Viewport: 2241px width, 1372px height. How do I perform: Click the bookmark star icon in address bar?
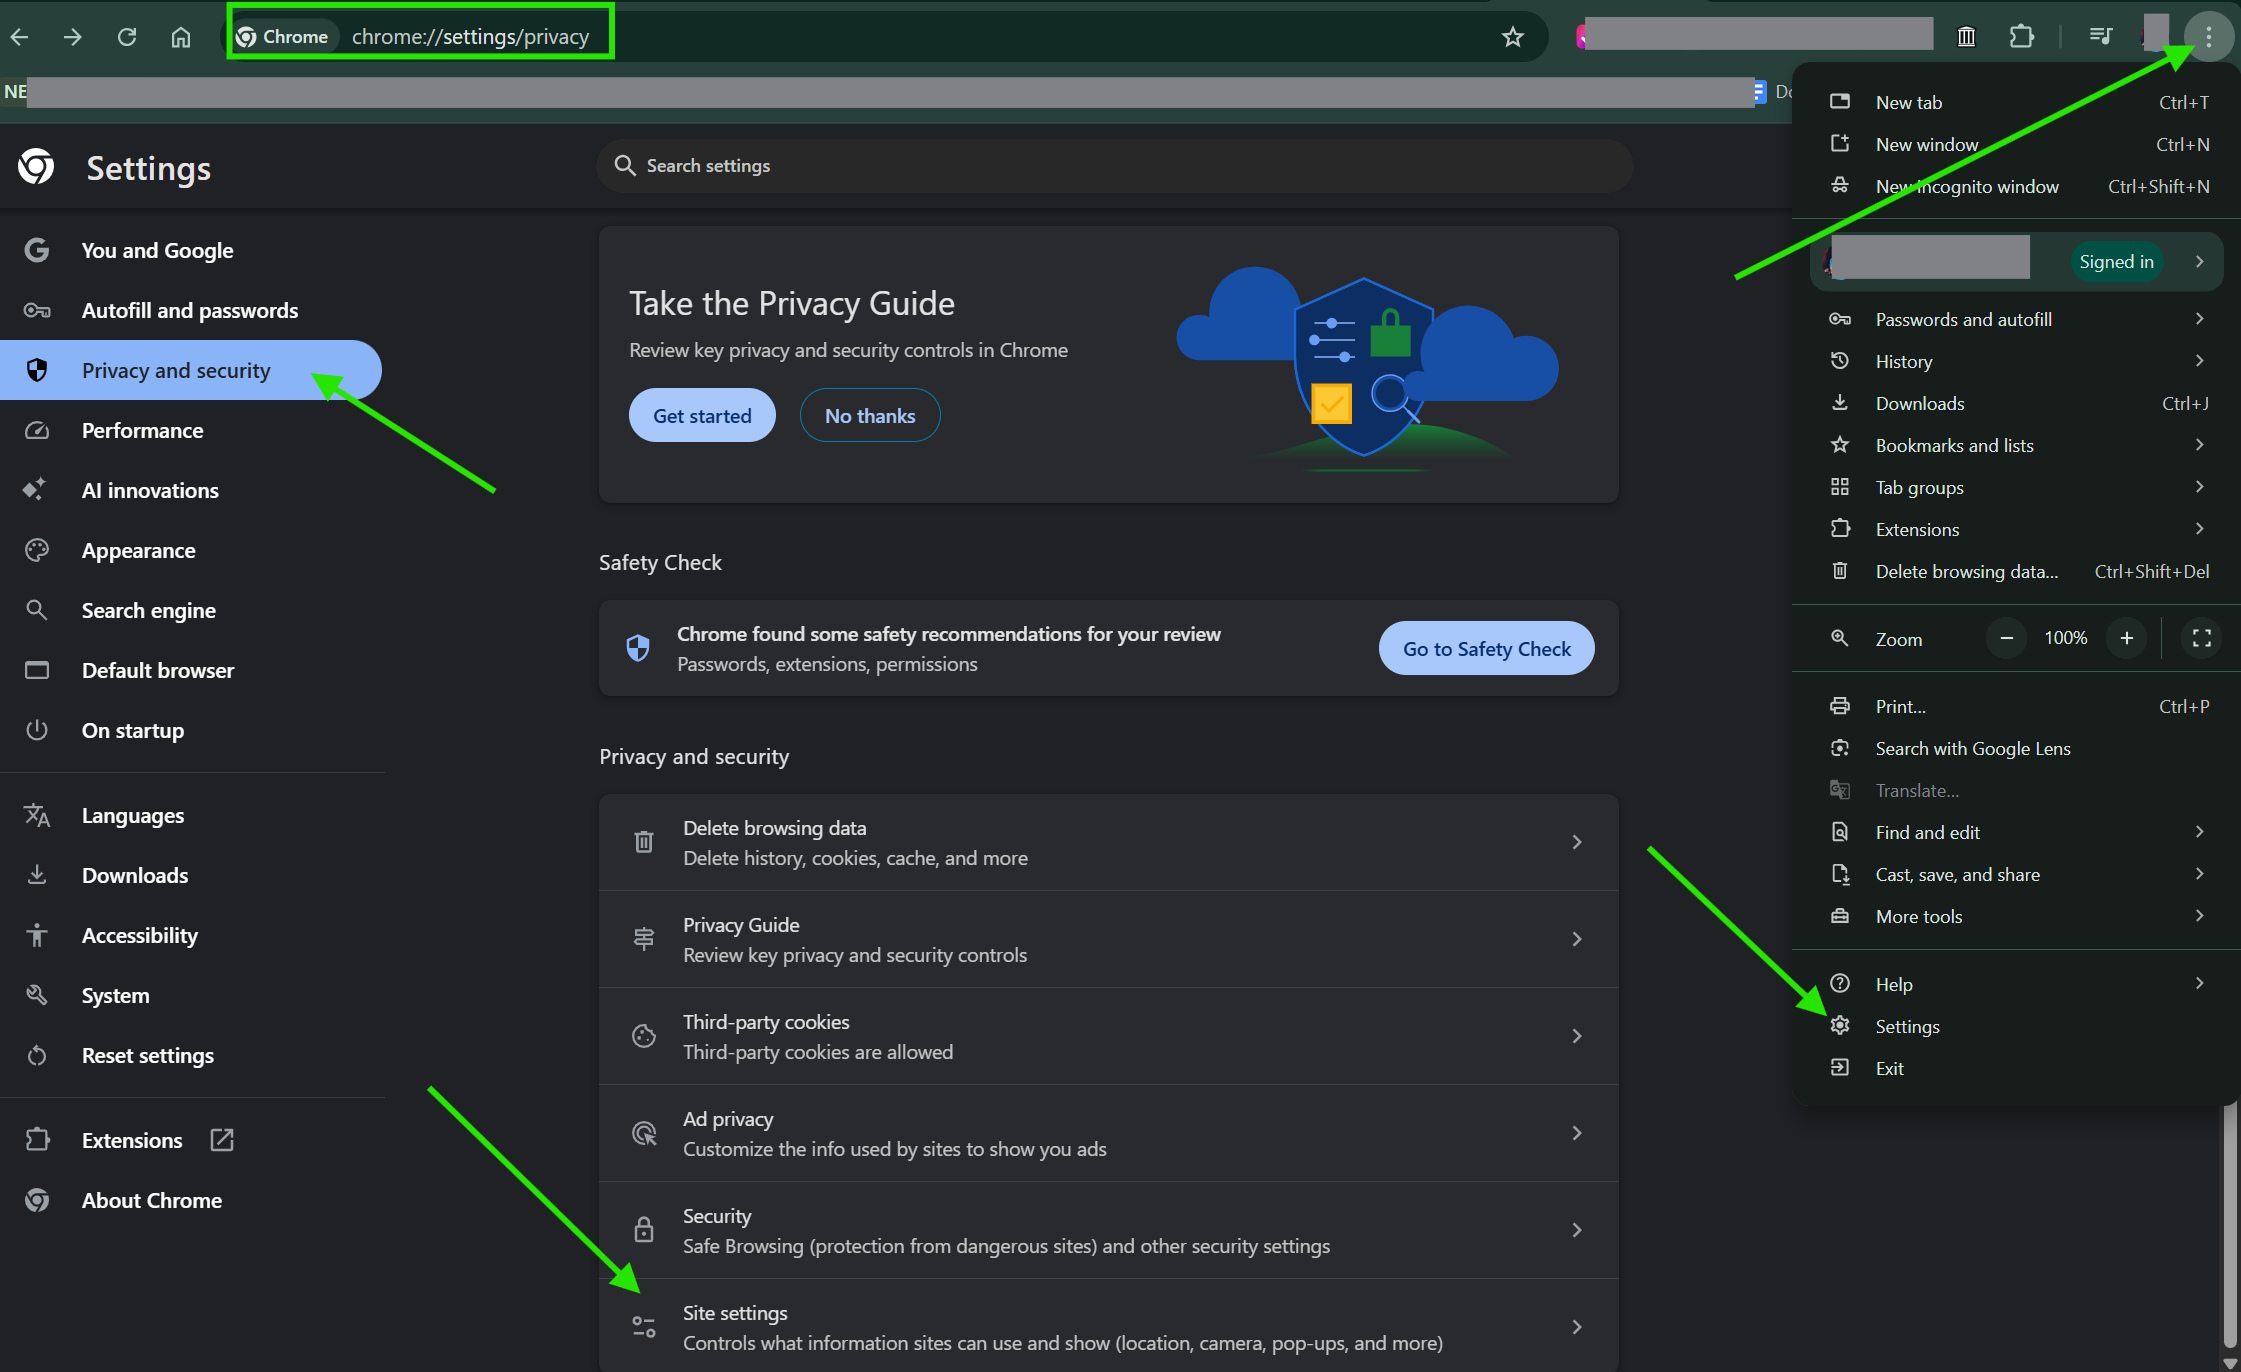point(1512,37)
